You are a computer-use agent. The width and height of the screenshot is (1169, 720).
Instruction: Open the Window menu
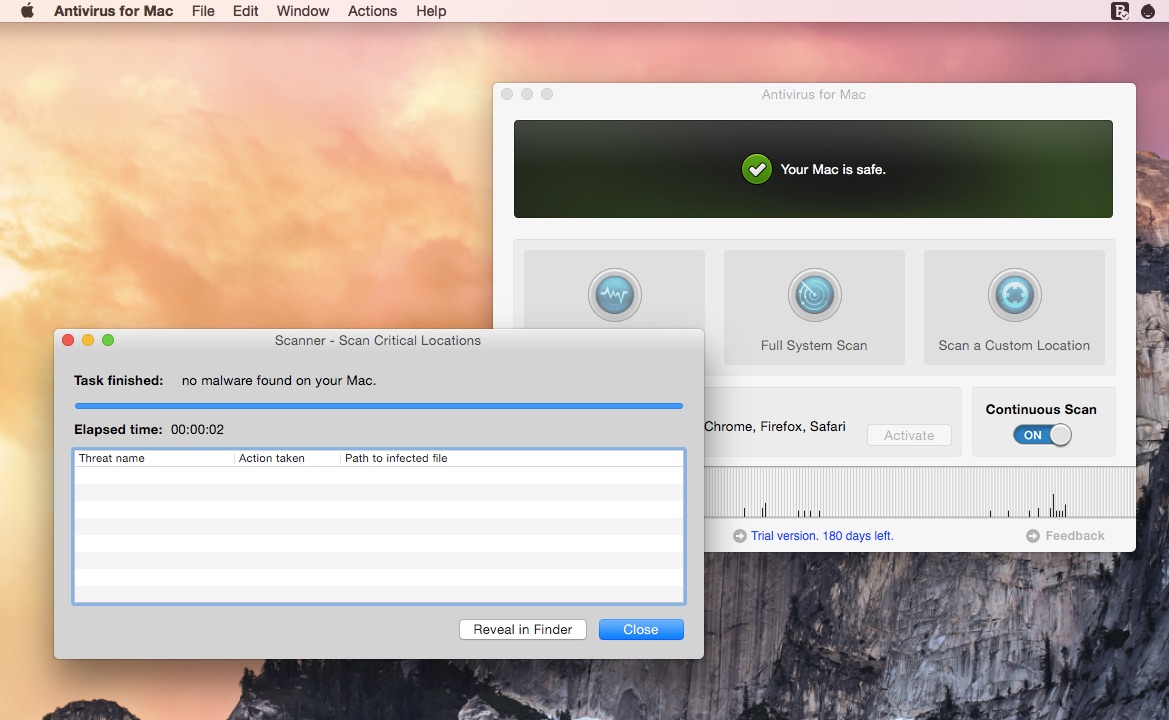[x=303, y=11]
